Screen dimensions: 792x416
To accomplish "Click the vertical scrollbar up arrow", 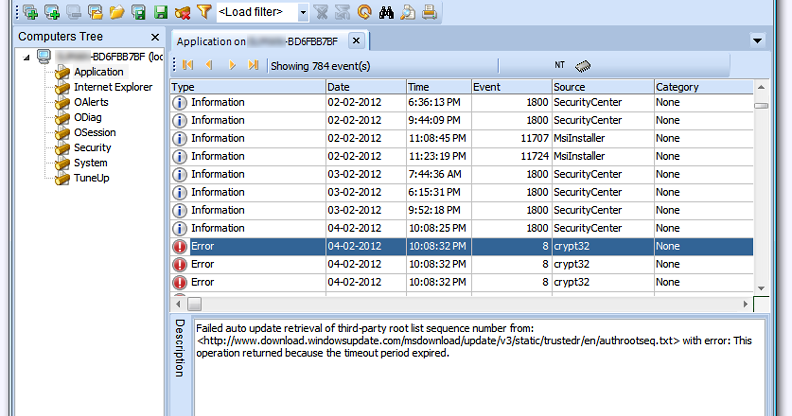I will coord(761,87).
